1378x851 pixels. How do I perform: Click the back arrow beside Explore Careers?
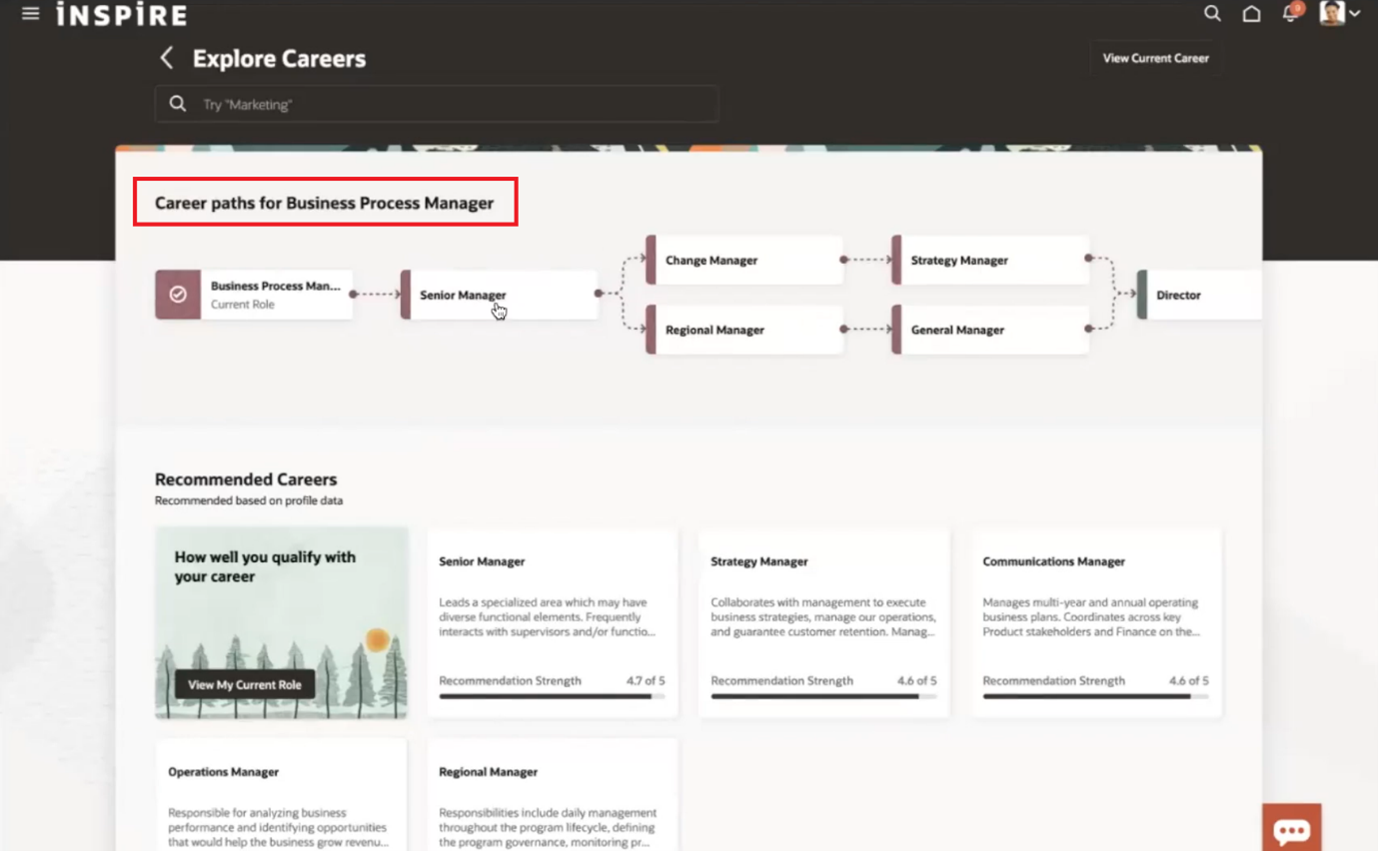(166, 58)
